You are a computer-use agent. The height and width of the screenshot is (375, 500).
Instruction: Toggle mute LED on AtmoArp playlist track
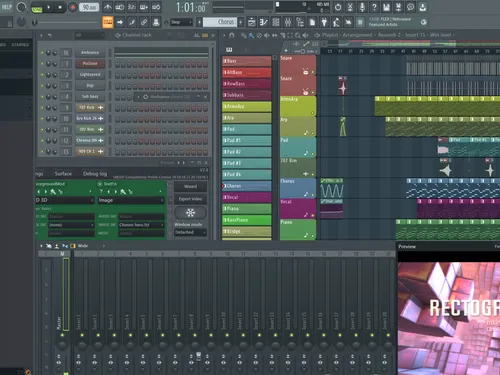click(313, 113)
